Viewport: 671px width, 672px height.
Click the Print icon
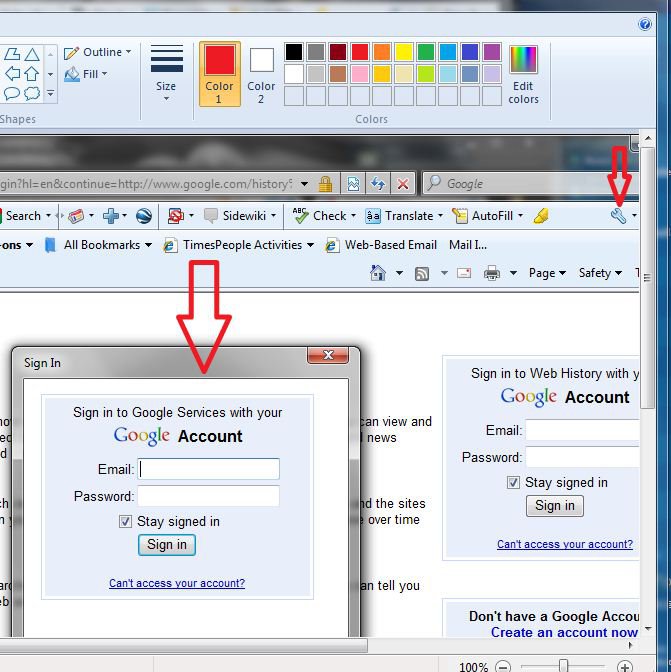[x=491, y=273]
